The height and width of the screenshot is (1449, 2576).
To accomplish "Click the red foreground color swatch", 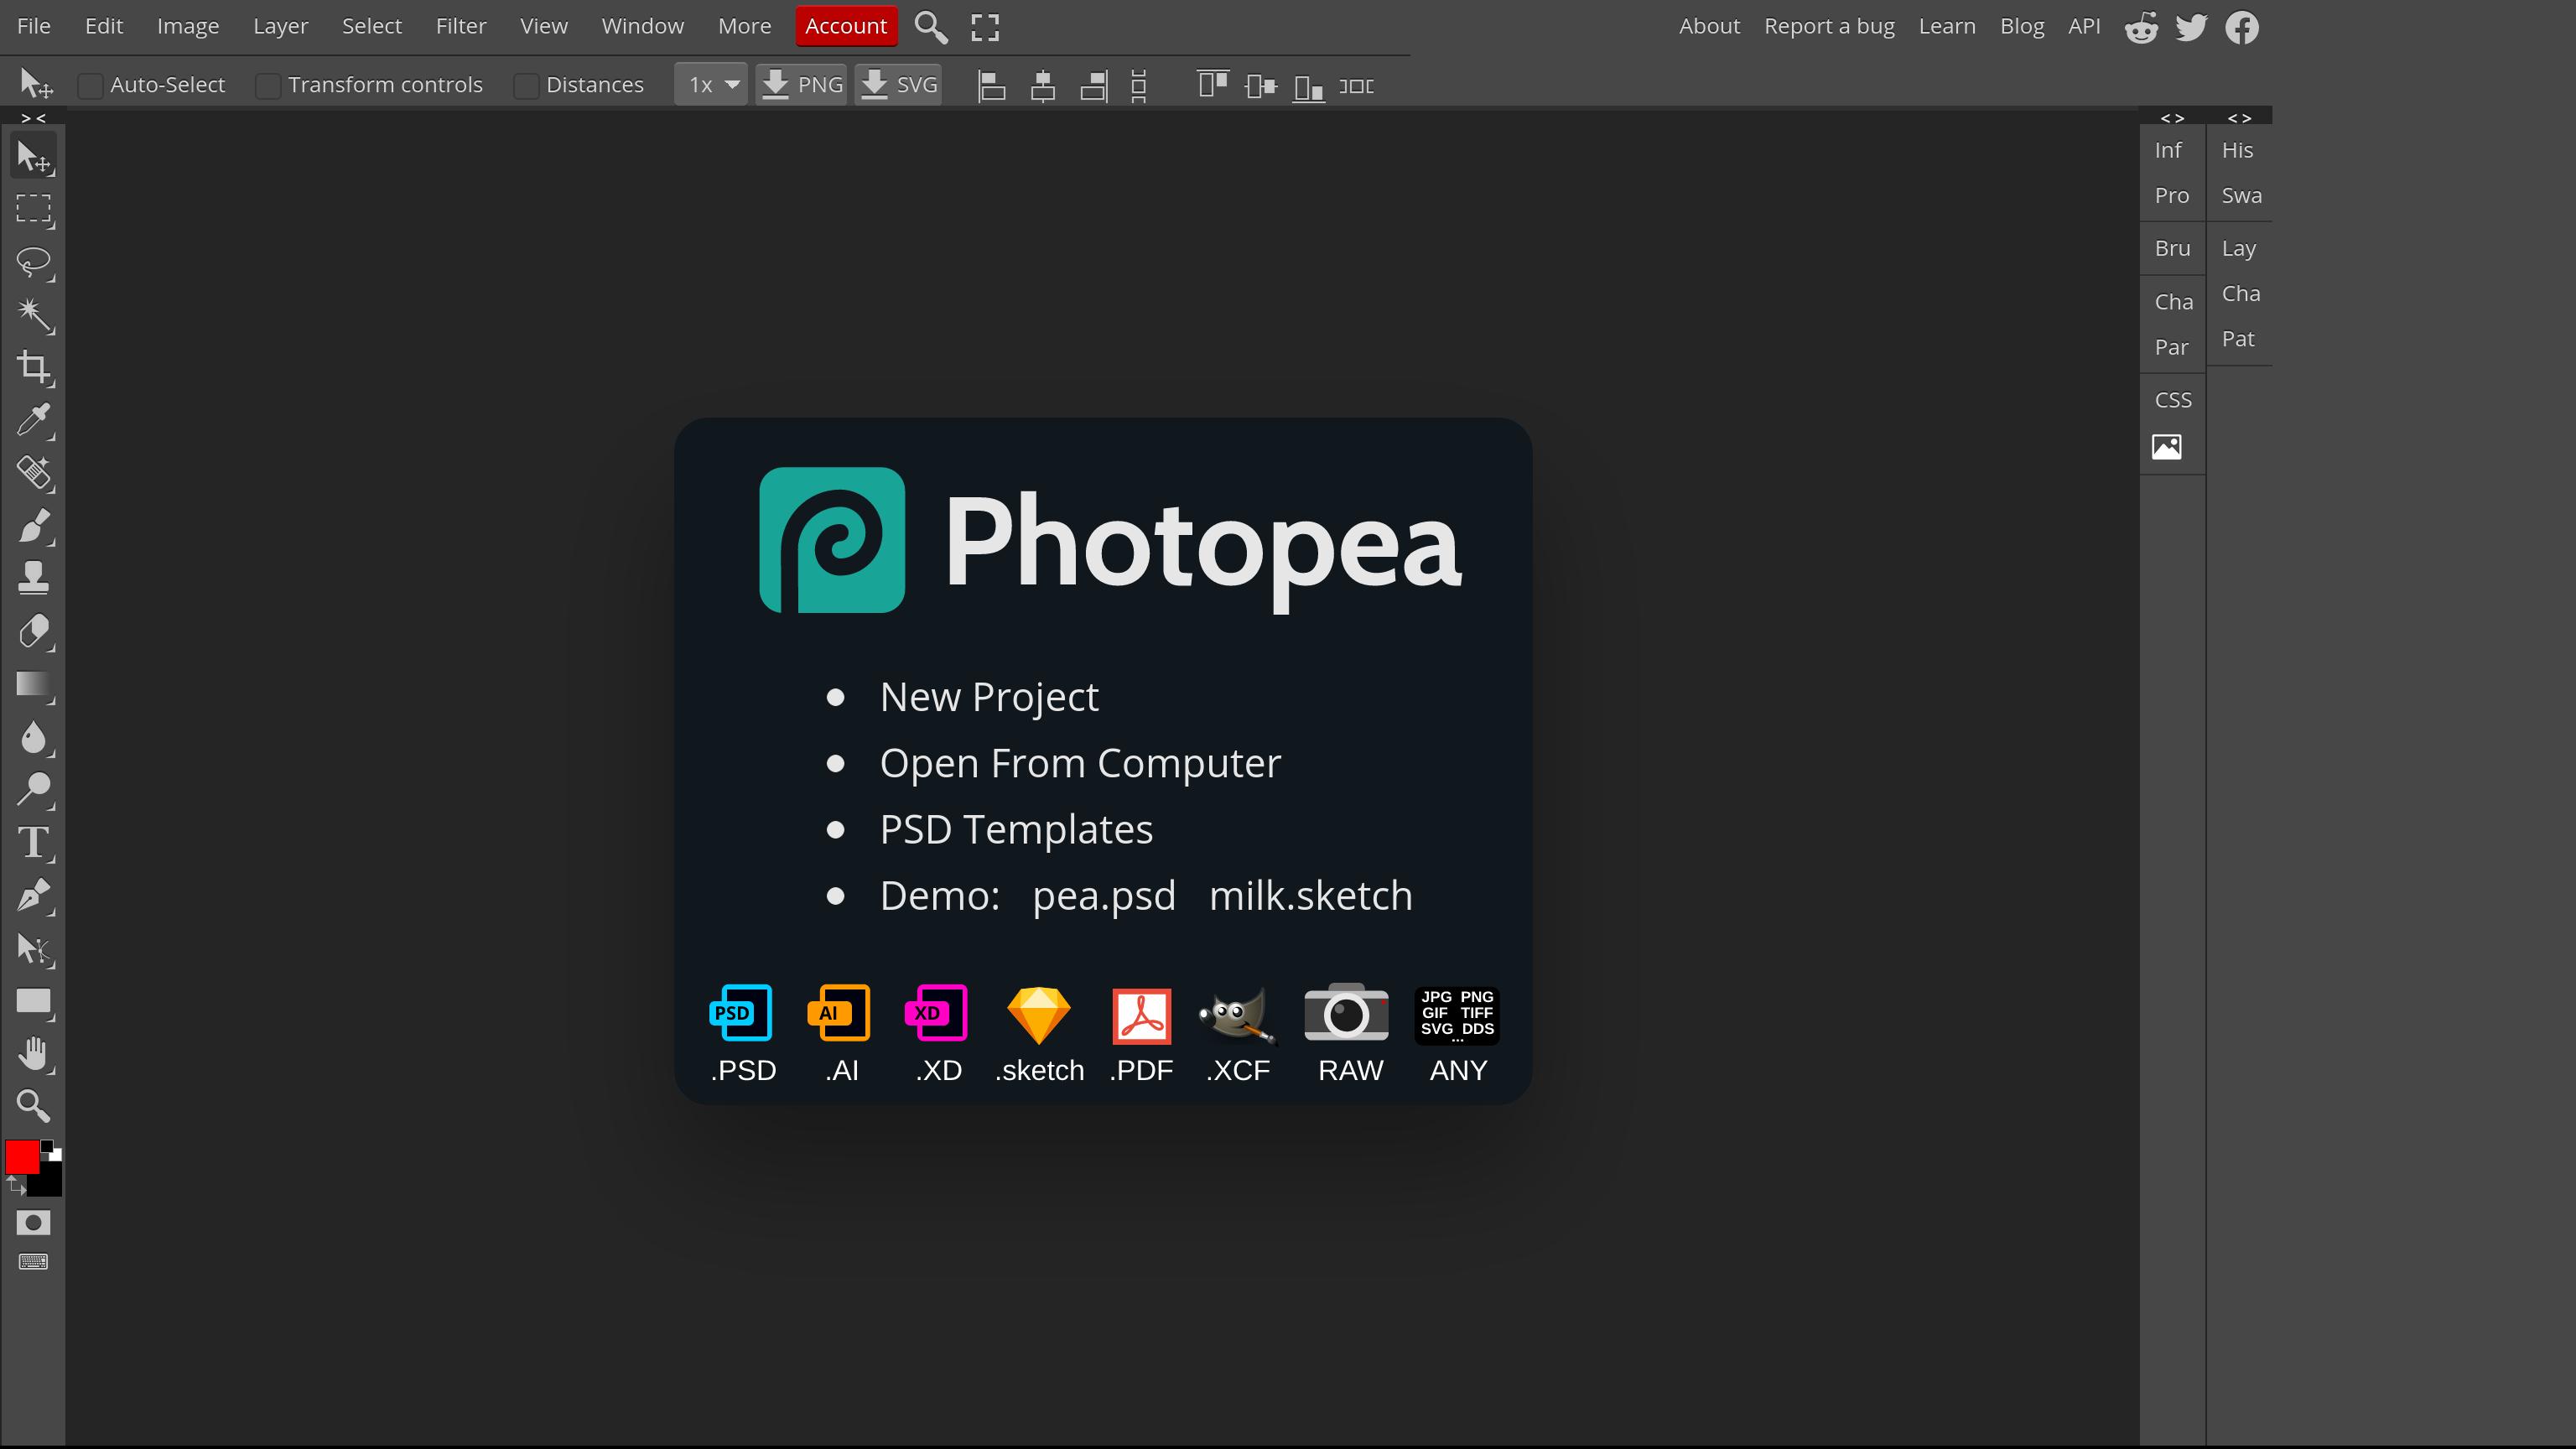I will click(x=22, y=1157).
